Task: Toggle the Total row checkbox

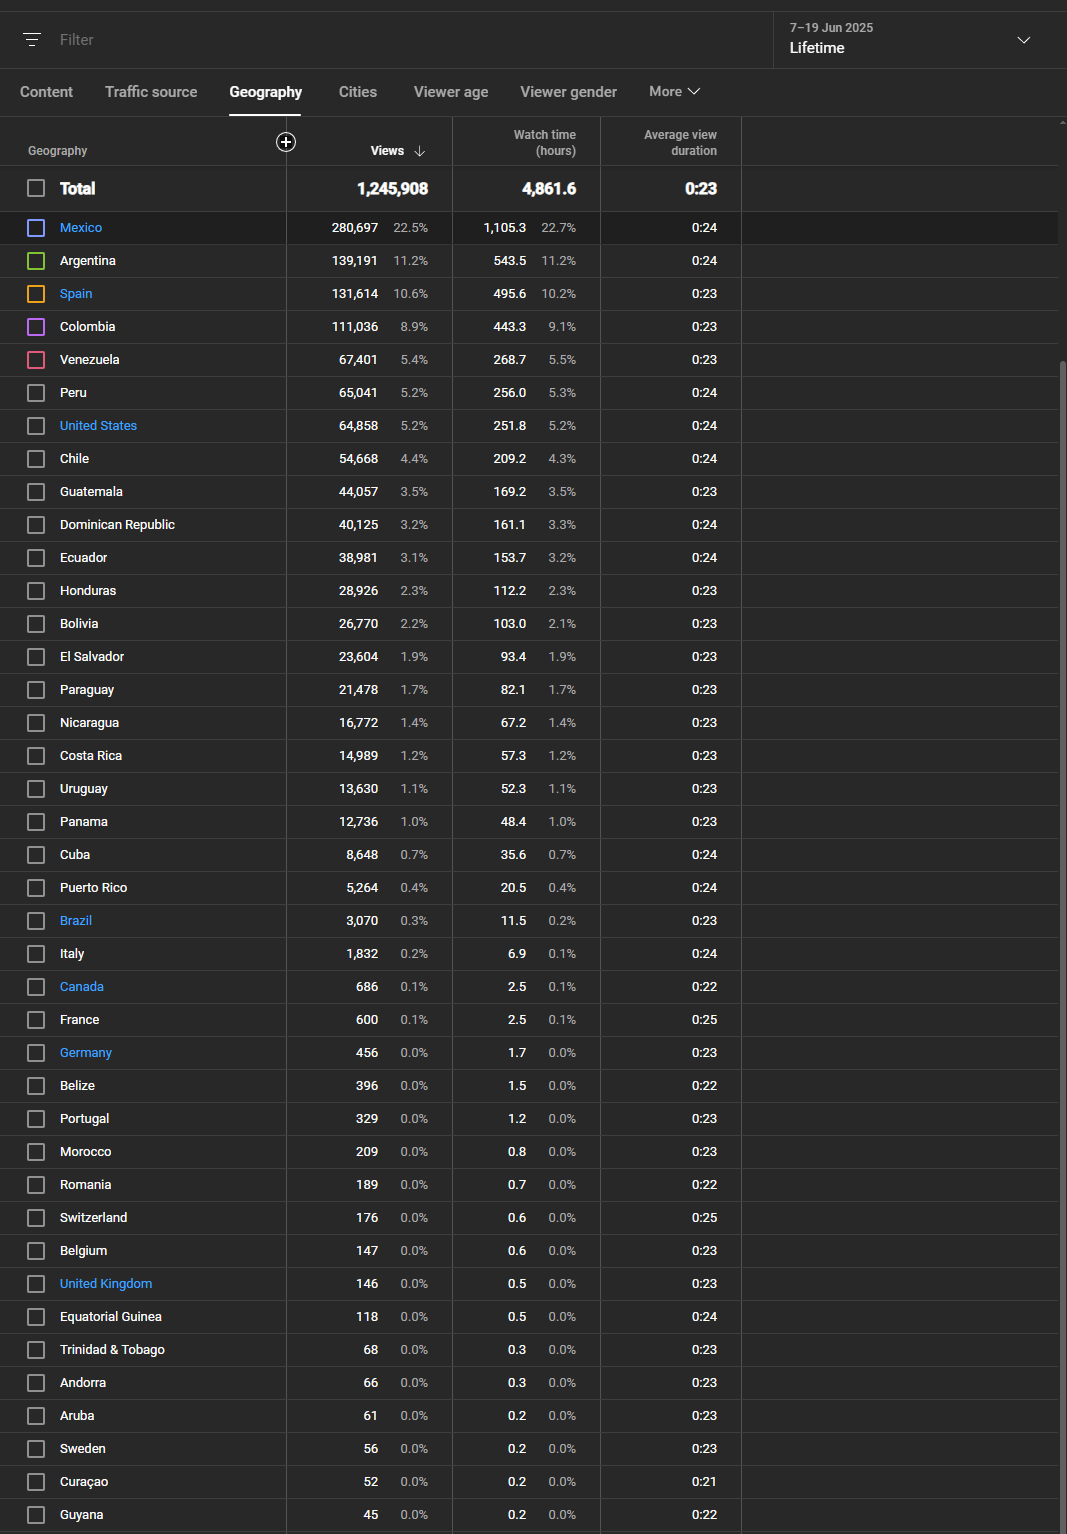Action: click(x=36, y=188)
